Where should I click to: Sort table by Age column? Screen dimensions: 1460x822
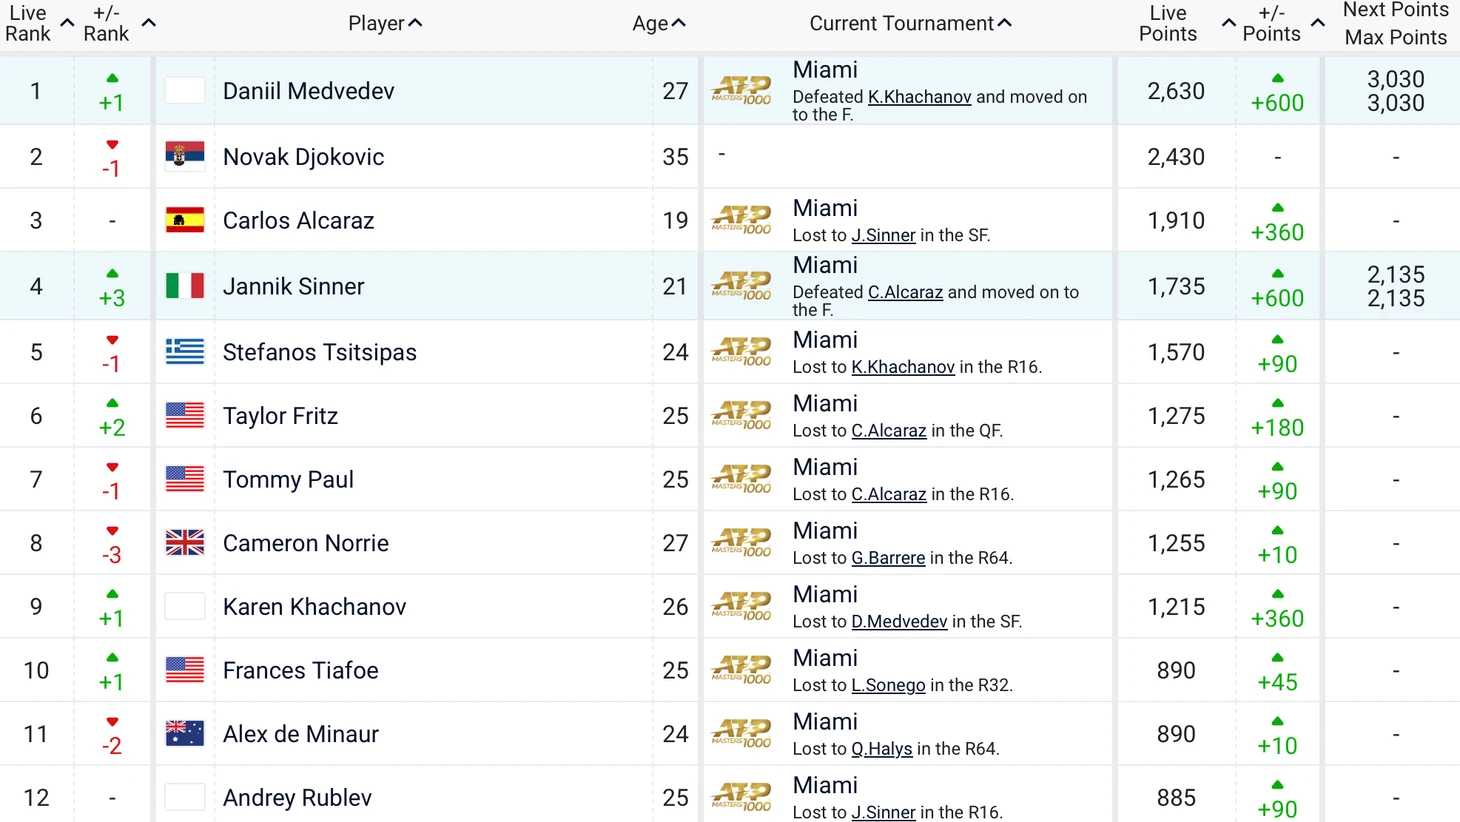coord(658,23)
